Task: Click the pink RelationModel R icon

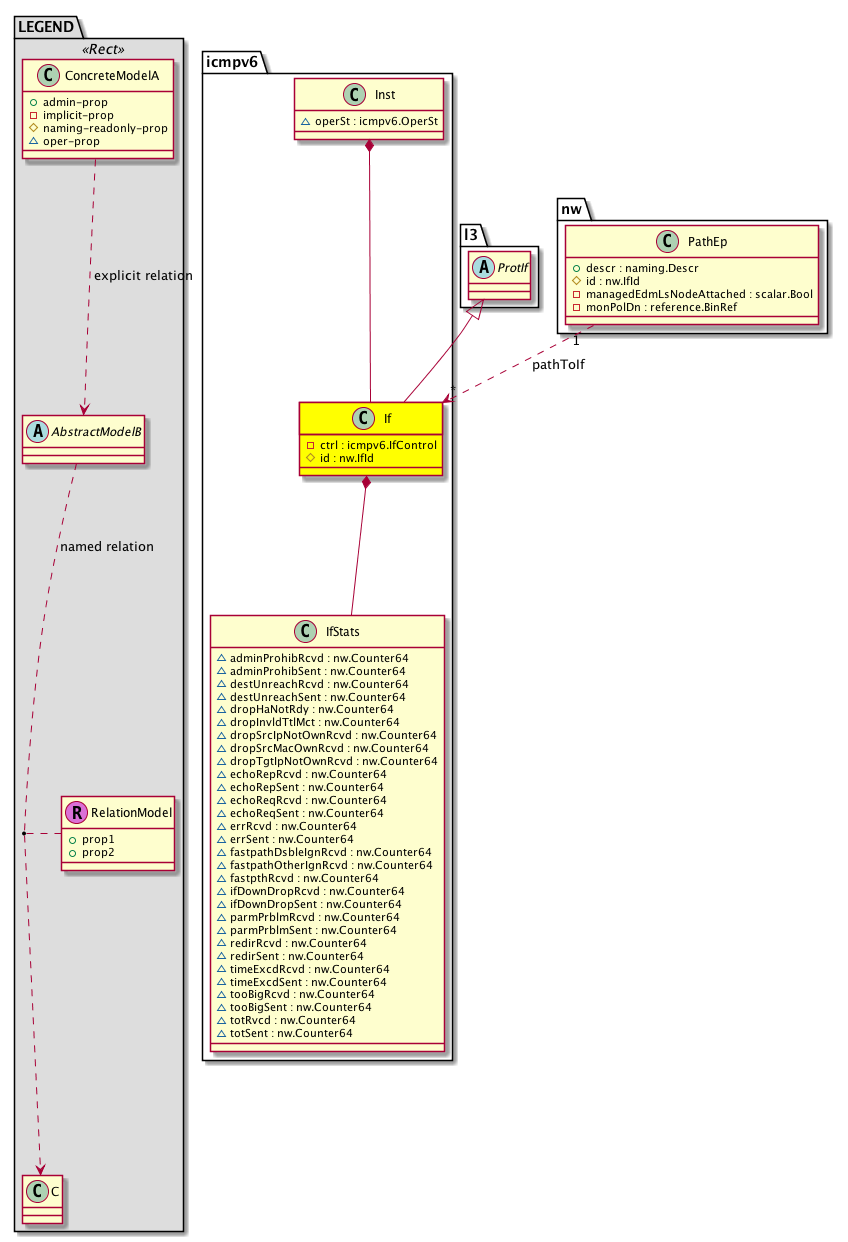Action: coord(76,813)
